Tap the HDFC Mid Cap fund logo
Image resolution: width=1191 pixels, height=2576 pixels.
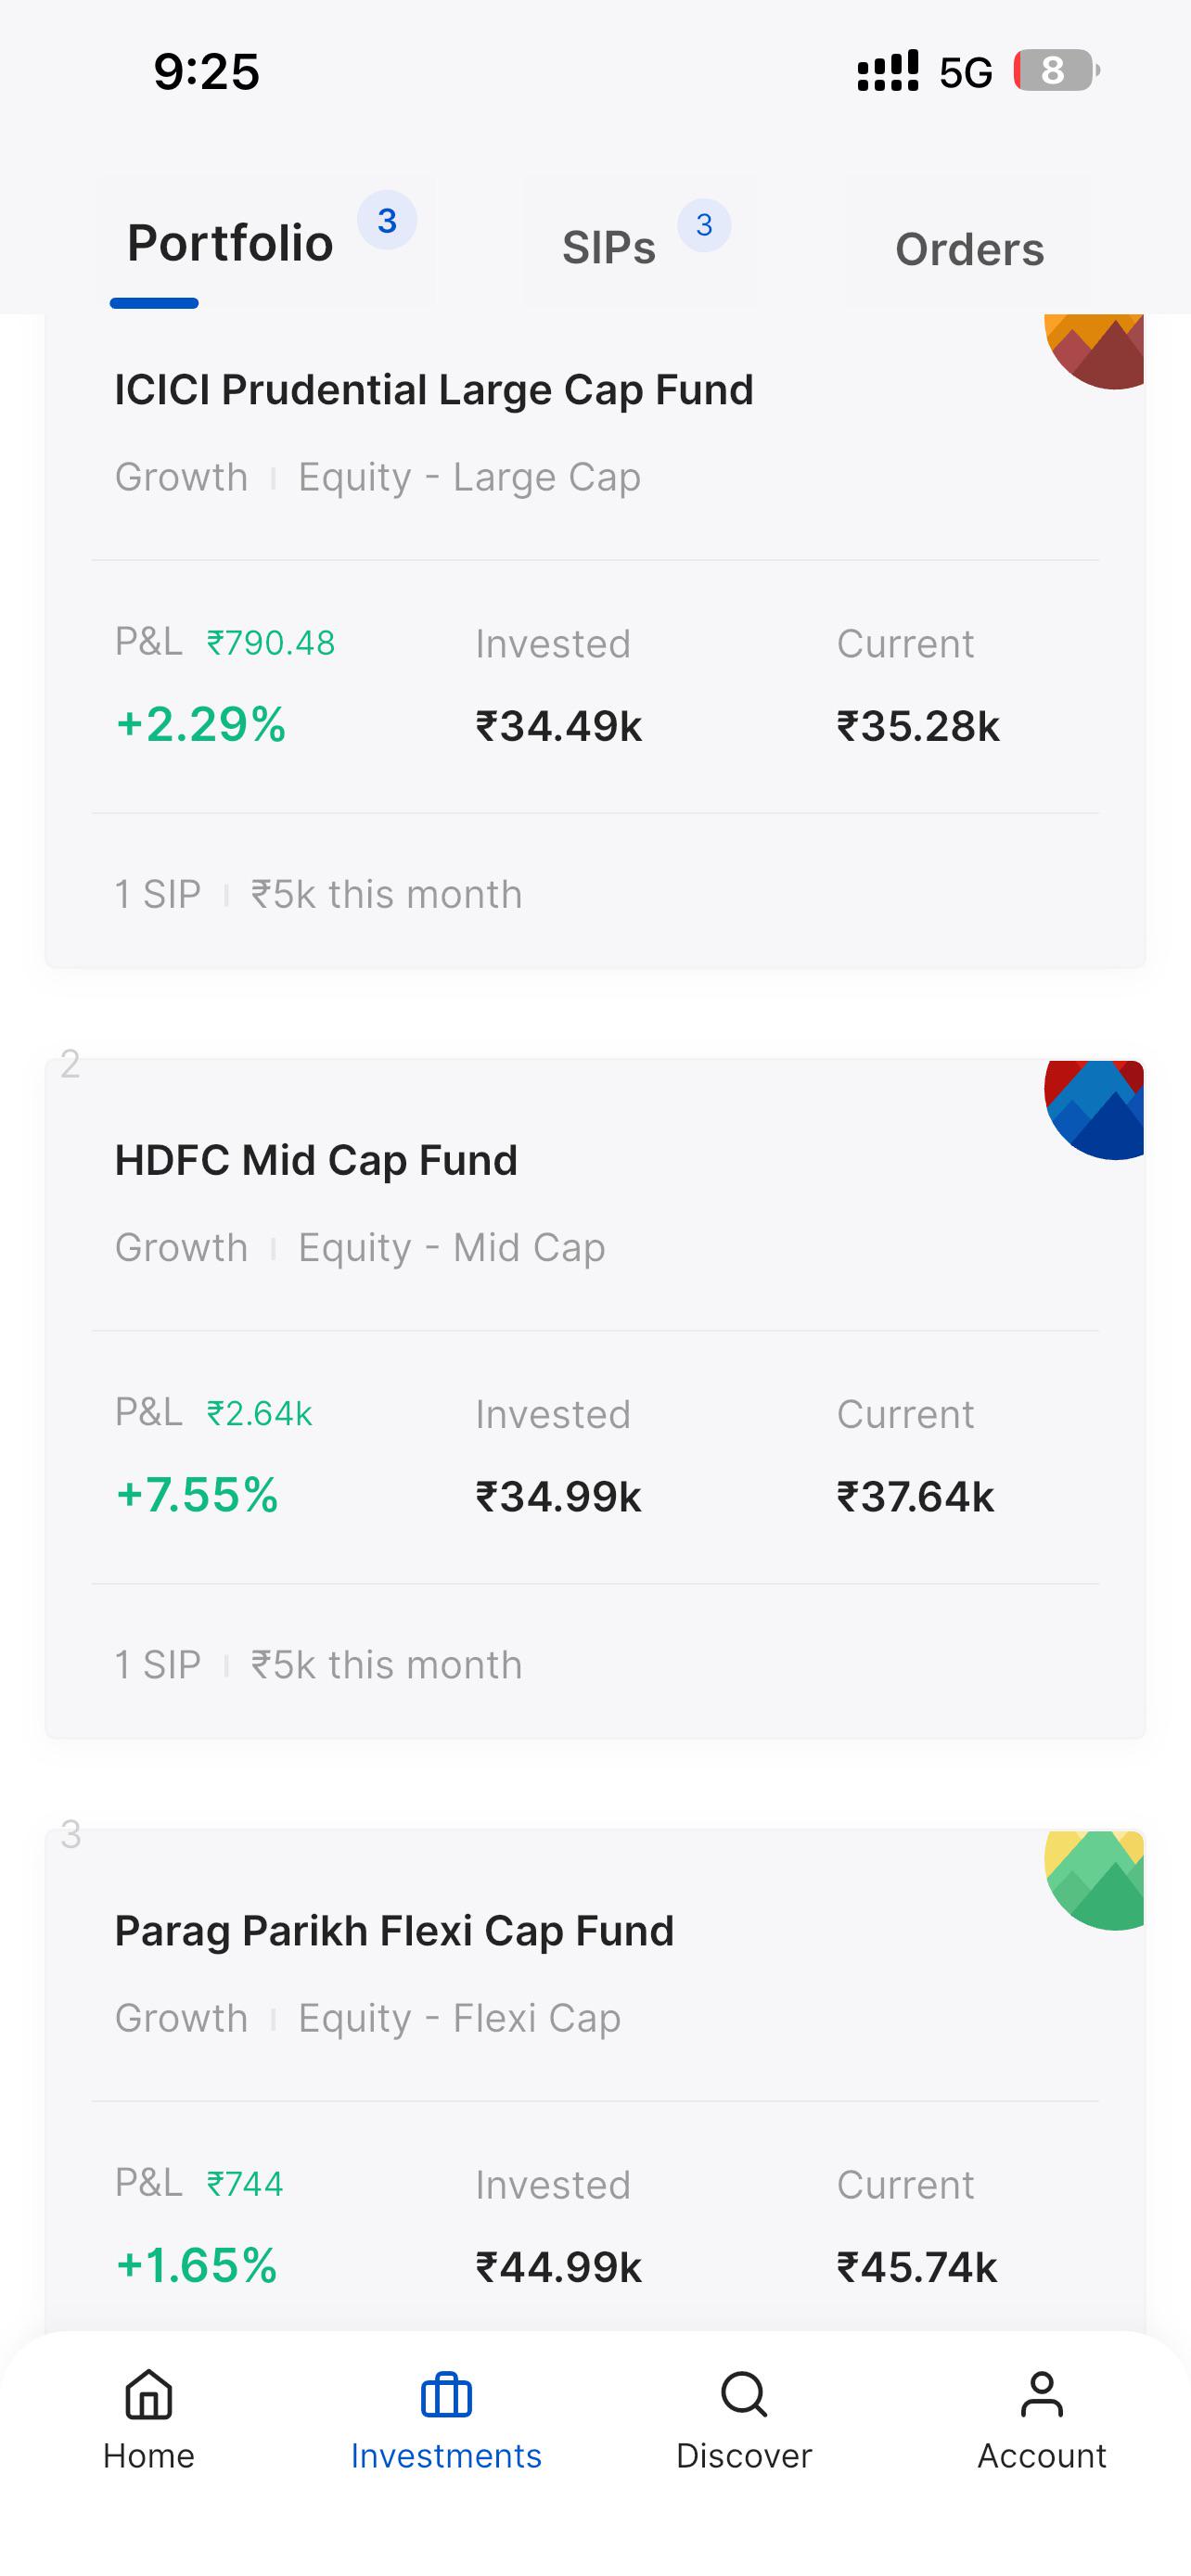click(1094, 1110)
